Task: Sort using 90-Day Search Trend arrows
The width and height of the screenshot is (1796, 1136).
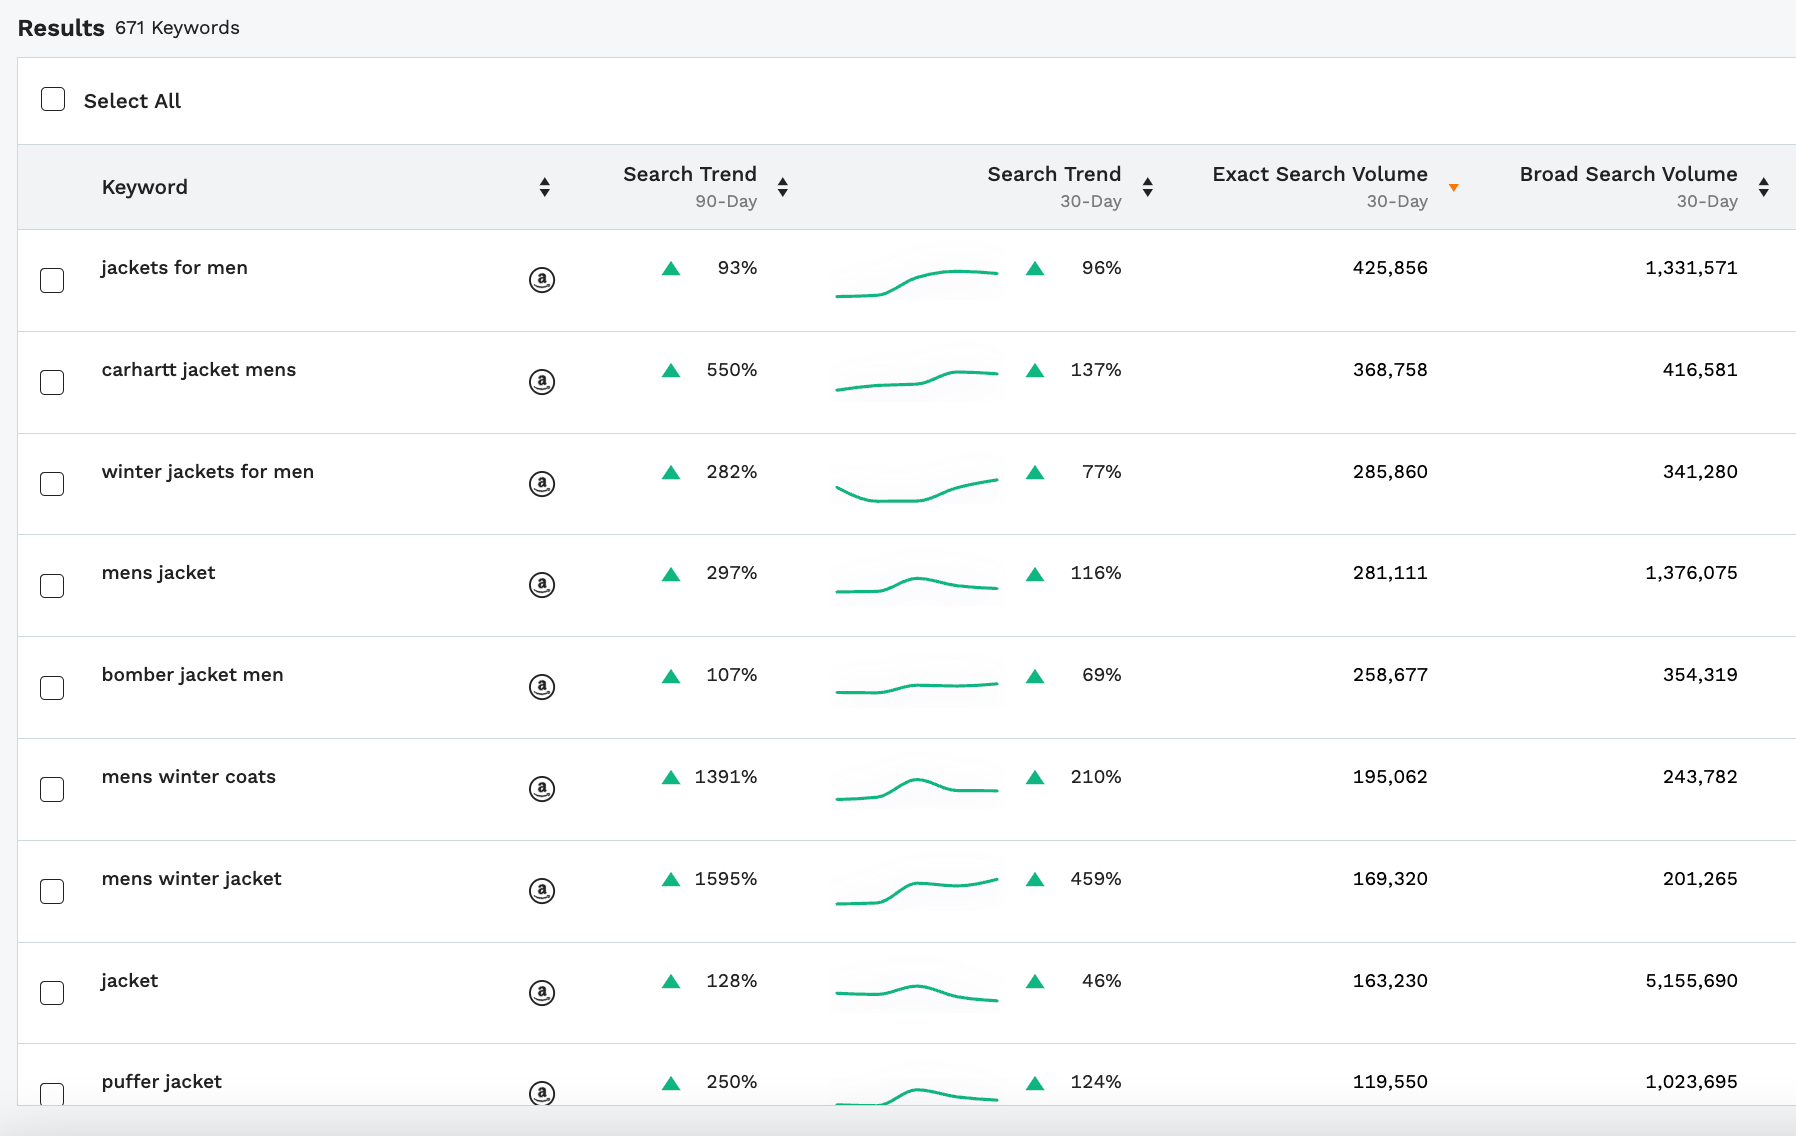Action: coord(782,187)
